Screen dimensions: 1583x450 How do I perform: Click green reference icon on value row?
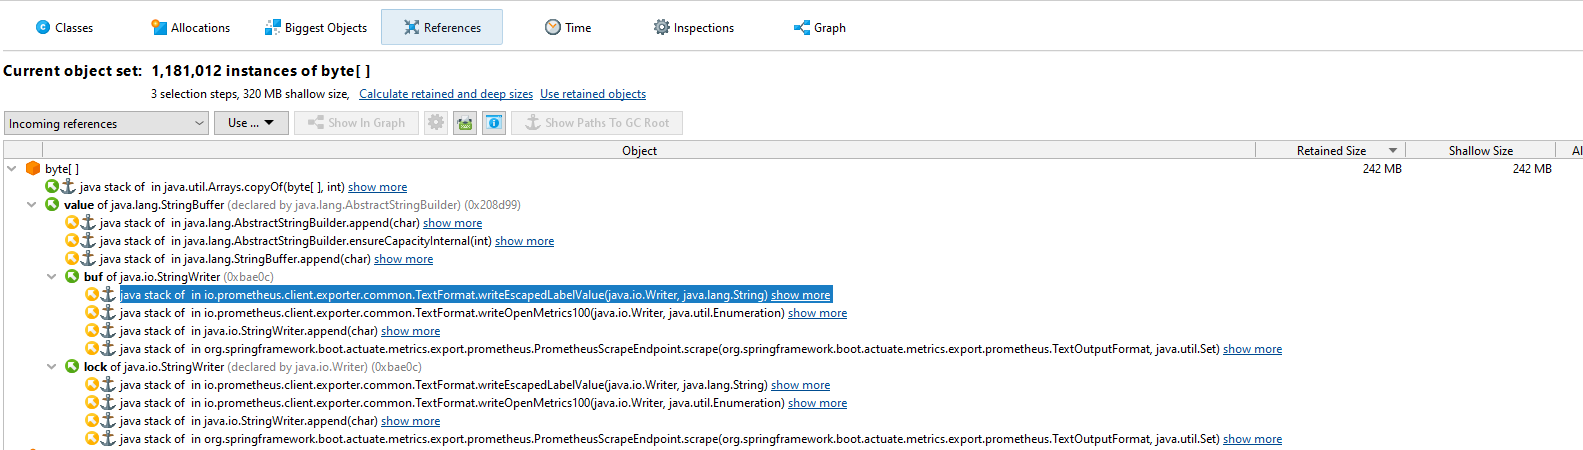(x=52, y=205)
